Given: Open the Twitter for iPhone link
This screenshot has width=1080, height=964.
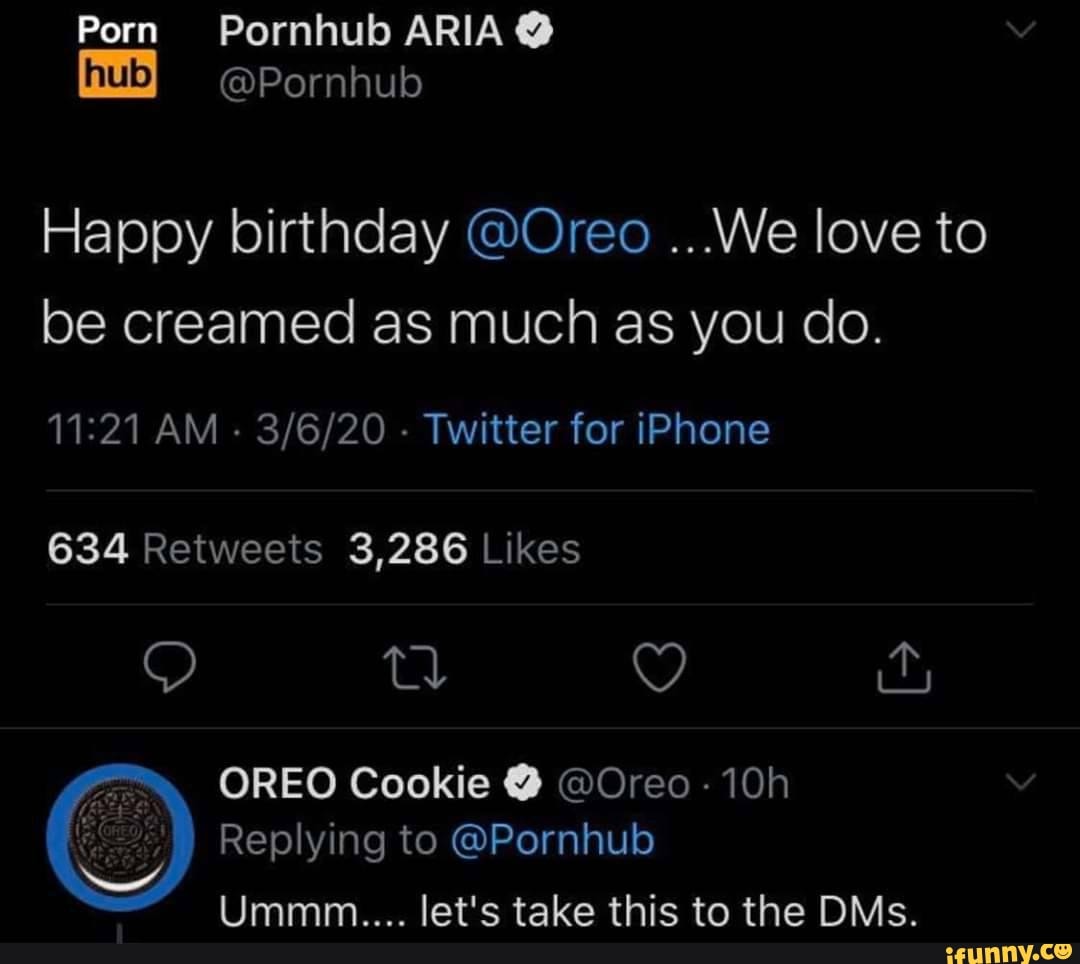Looking at the screenshot, I should [597, 430].
